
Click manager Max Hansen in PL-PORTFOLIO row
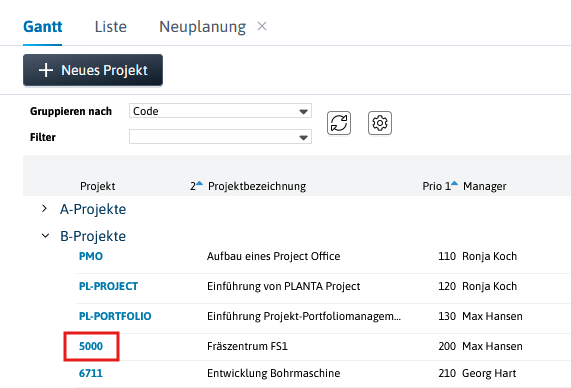click(492, 316)
